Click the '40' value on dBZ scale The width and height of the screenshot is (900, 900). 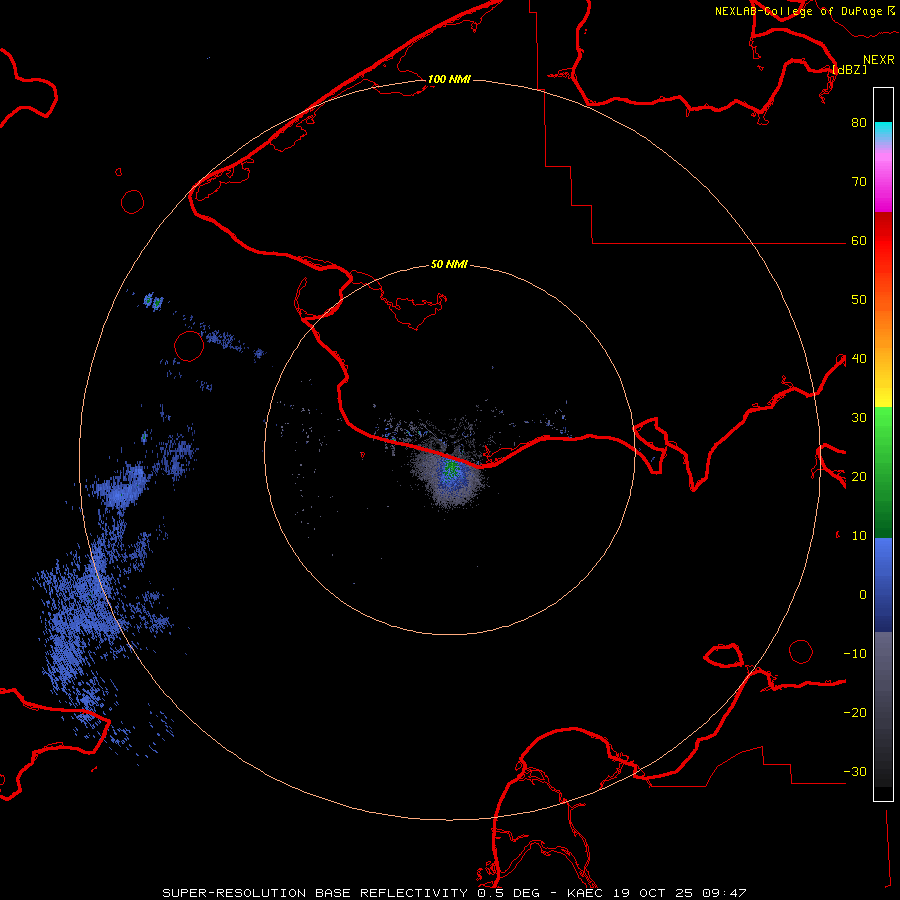859,359
